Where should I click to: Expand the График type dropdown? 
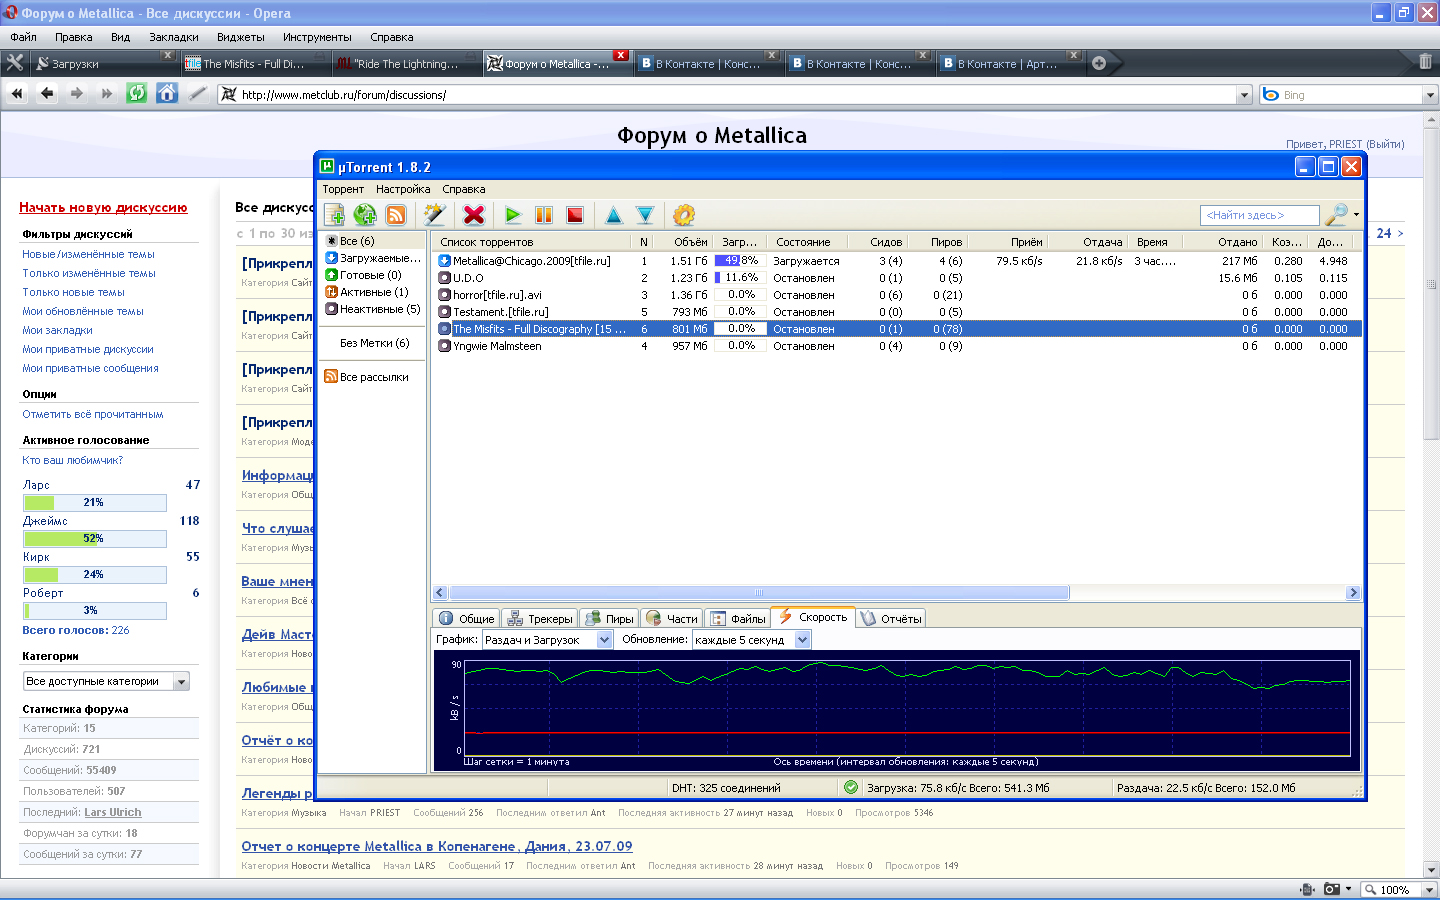click(604, 640)
